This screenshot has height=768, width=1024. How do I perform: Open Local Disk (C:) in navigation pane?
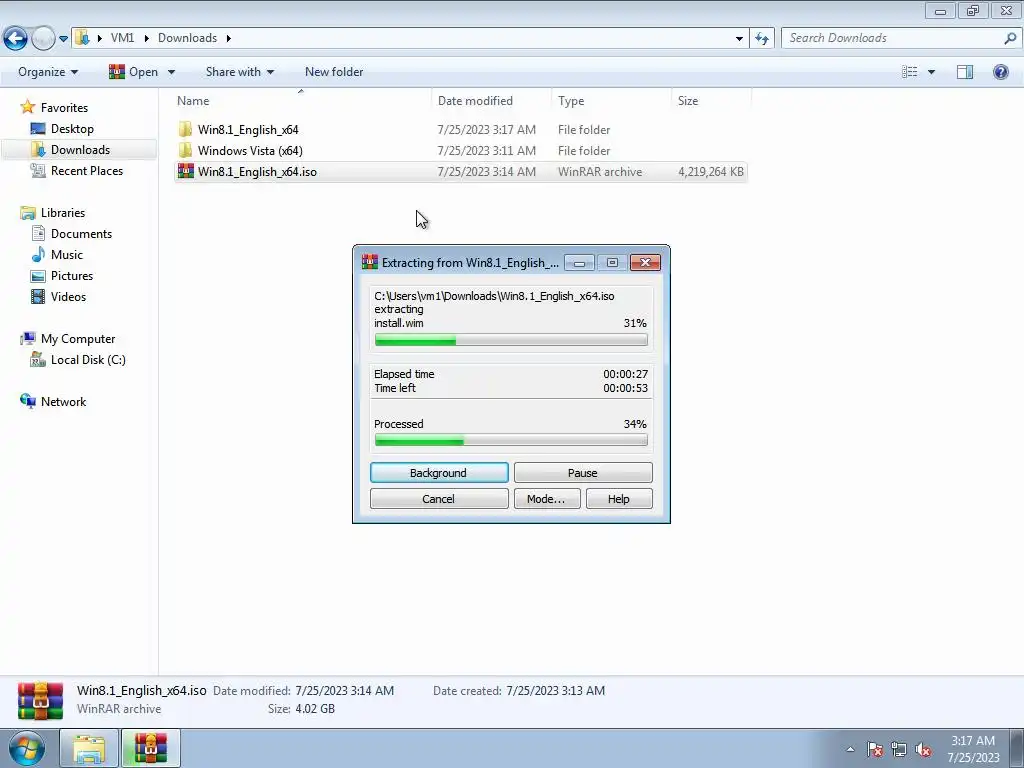pyautogui.click(x=88, y=360)
